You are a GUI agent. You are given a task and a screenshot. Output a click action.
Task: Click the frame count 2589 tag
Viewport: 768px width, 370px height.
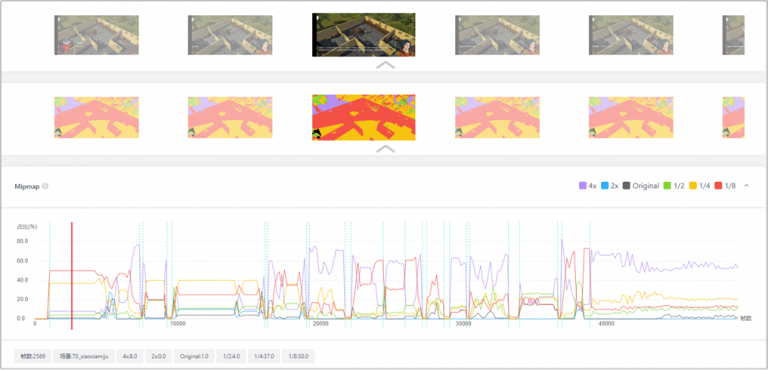pos(33,356)
